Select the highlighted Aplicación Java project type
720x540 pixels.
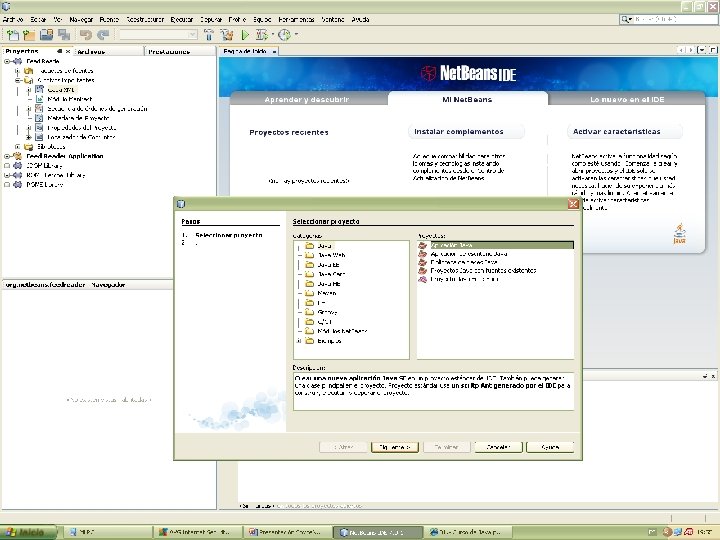(495, 246)
